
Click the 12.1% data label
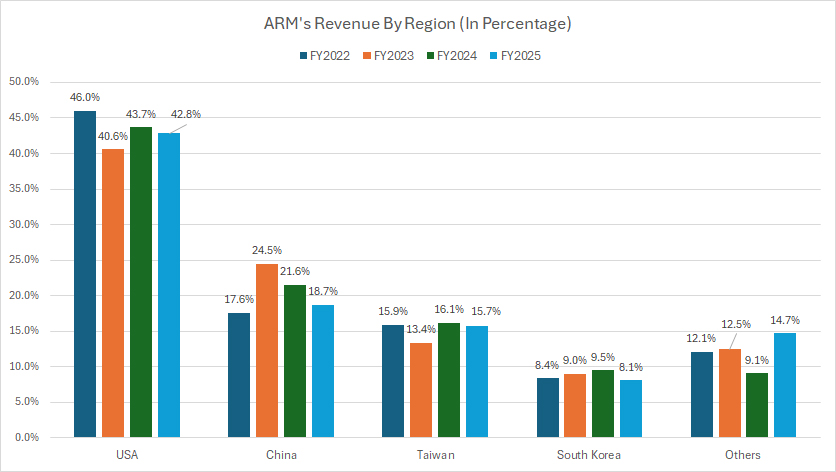click(x=701, y=339)
